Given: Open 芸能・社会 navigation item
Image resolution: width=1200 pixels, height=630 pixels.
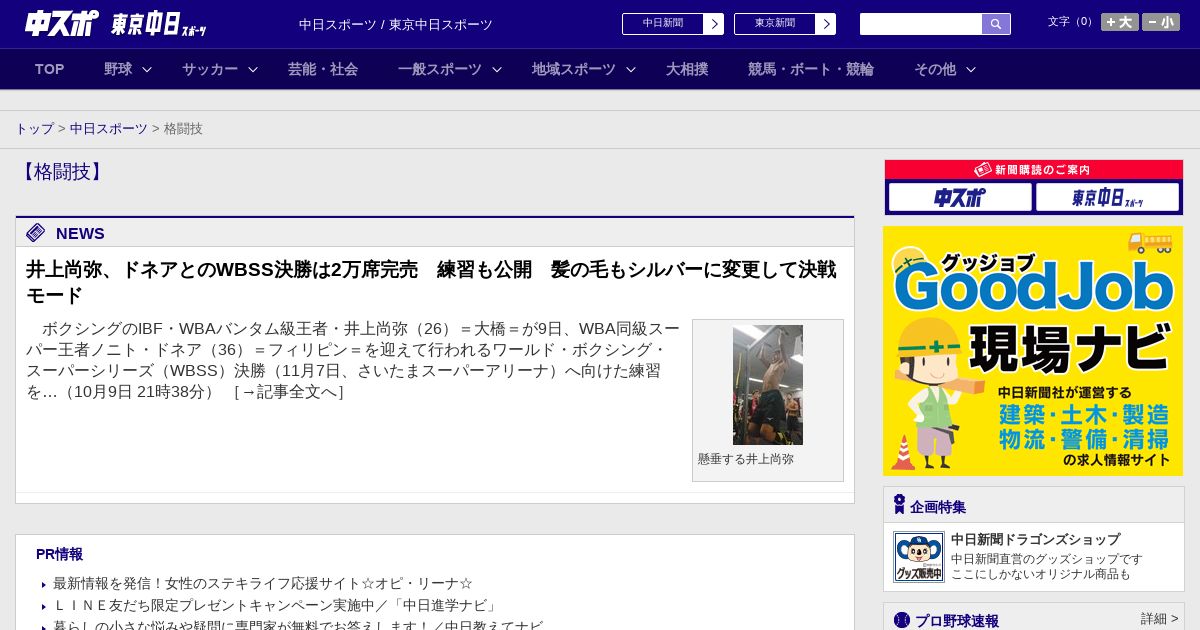Looking at the screenshot, I should (x=323, y=69).
